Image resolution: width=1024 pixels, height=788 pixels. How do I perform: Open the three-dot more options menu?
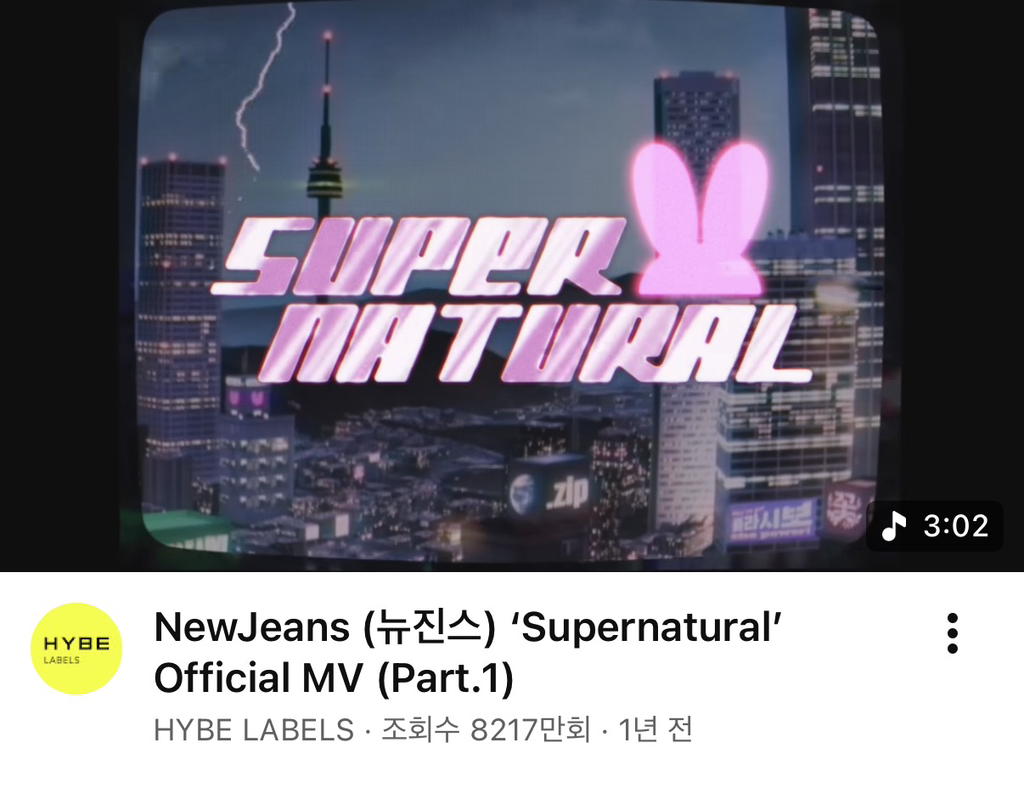pos(952,633)
